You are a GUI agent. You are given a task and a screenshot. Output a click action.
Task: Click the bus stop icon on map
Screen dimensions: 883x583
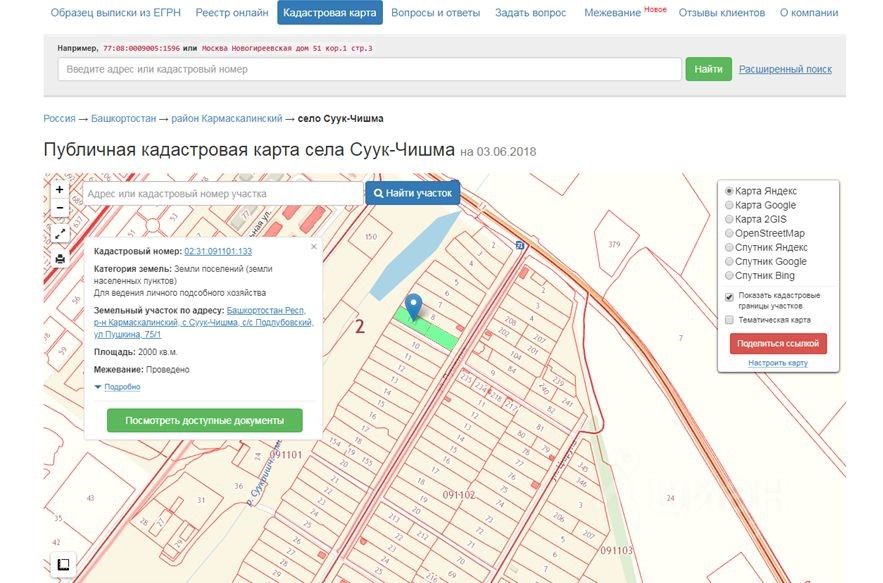[x=519, y=246]
